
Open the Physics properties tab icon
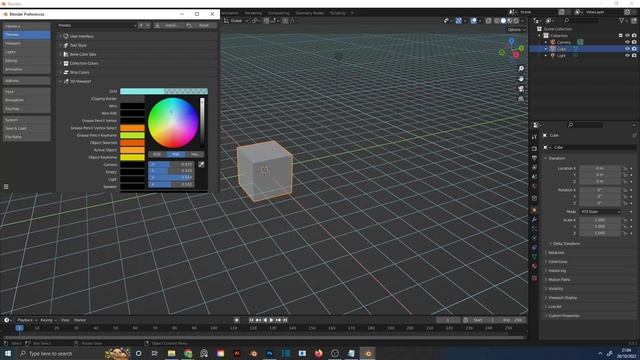[534, 238]
